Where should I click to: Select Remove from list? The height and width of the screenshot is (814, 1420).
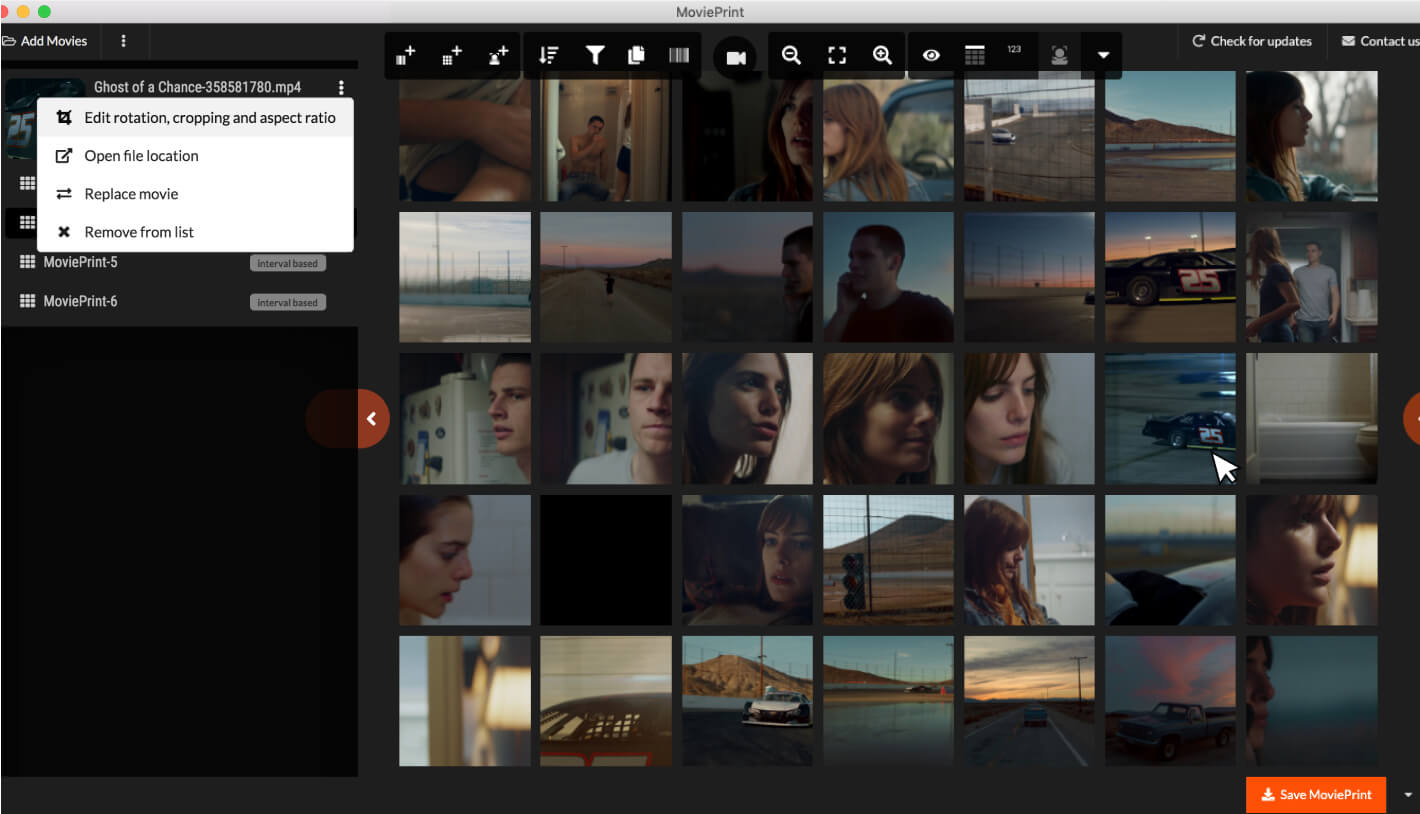[x=195, y=232]
